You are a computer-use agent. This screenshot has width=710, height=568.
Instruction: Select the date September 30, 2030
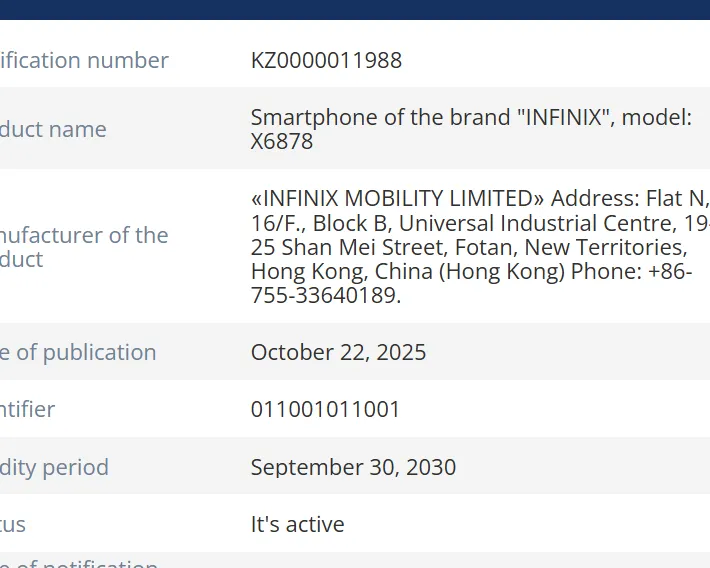point(353,467)
